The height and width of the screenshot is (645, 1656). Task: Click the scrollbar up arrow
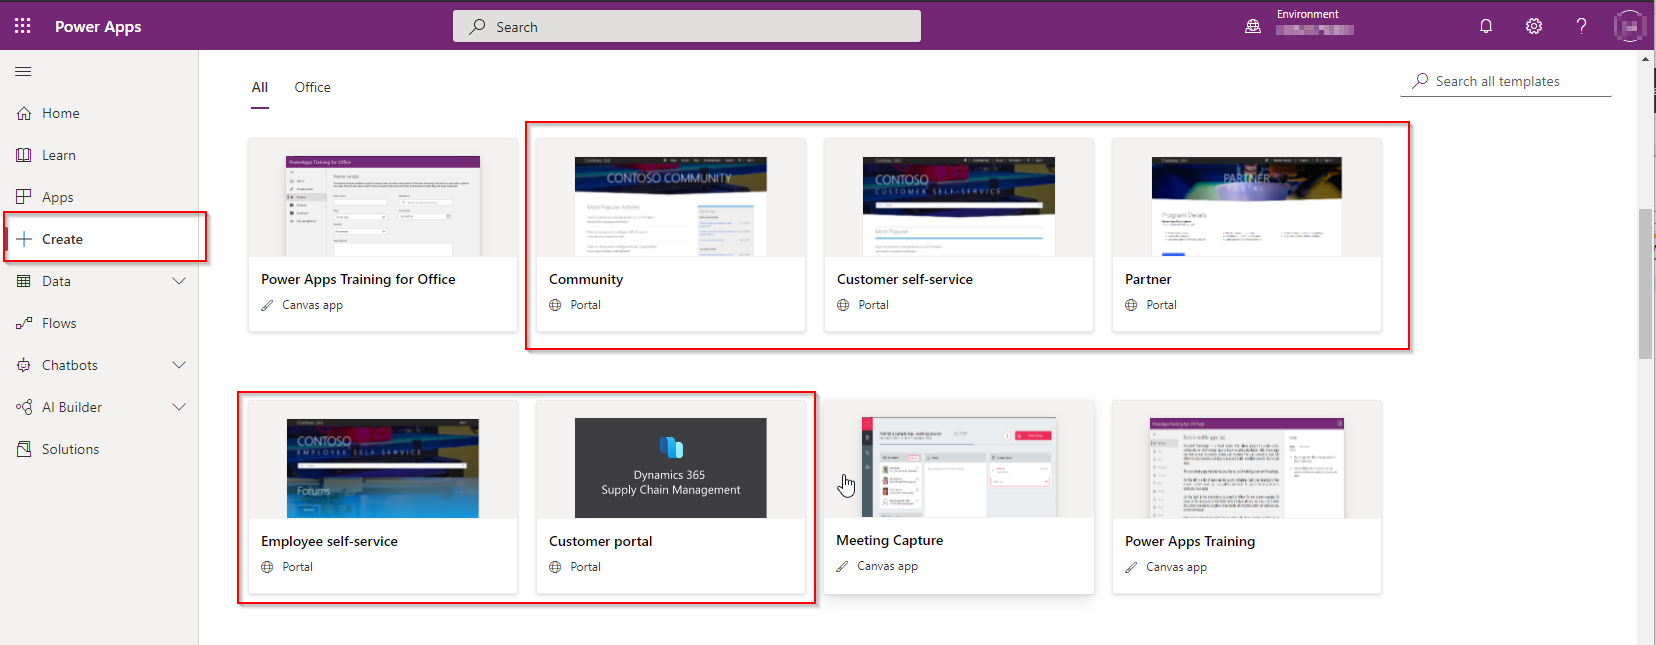click(x=1645, y=59)
